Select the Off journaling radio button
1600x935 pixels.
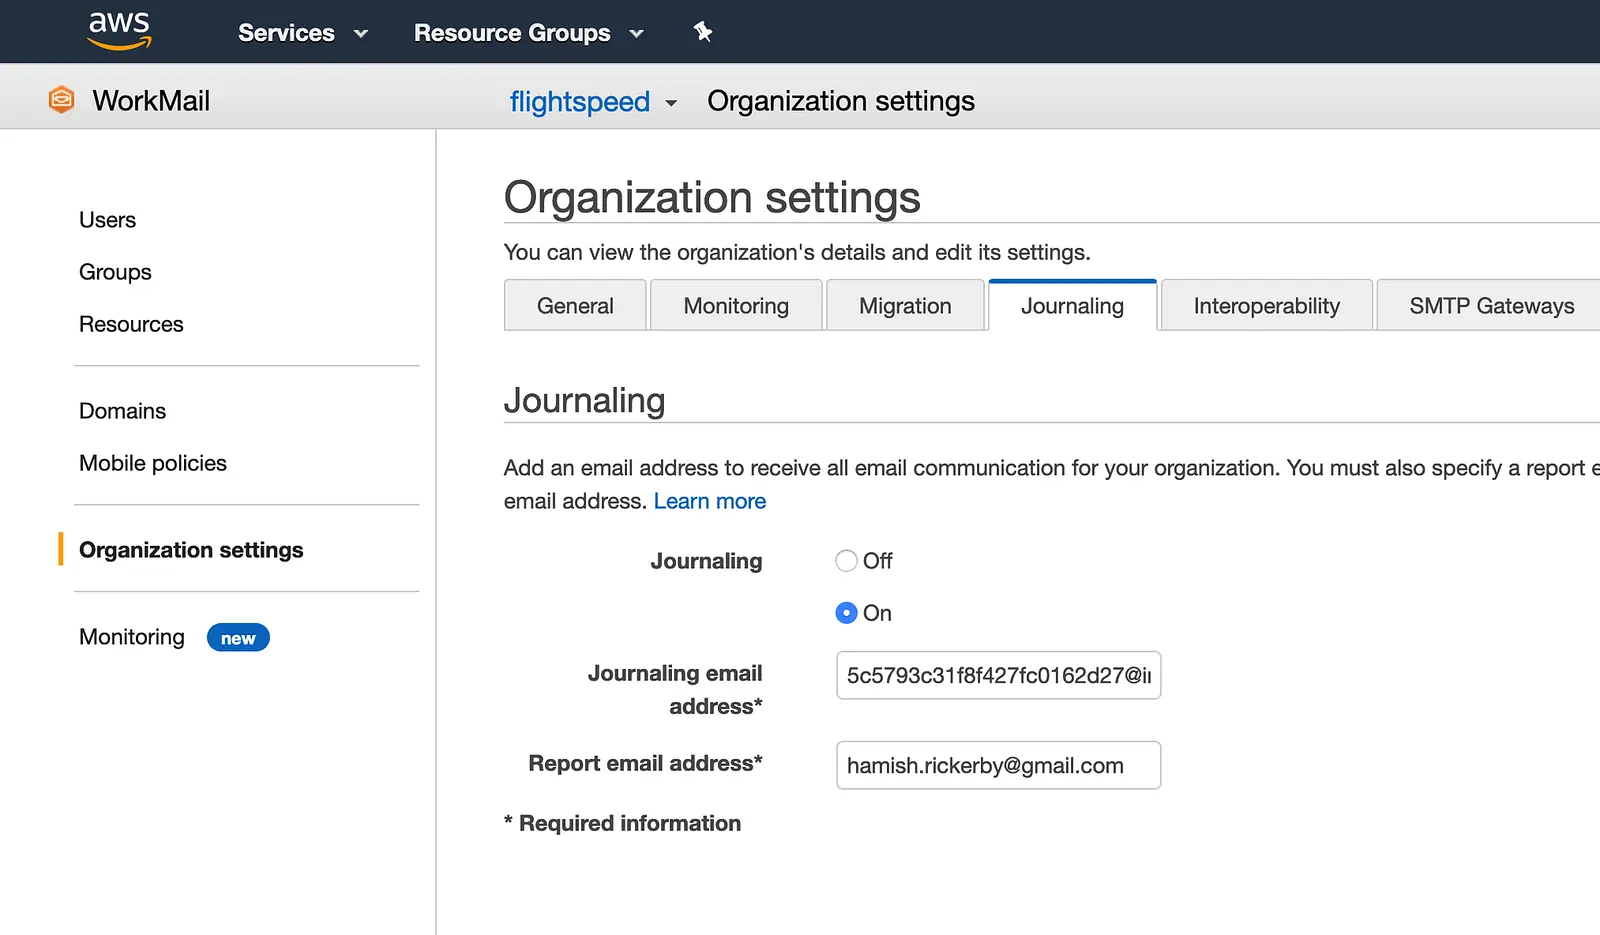(x=846, y=561)
